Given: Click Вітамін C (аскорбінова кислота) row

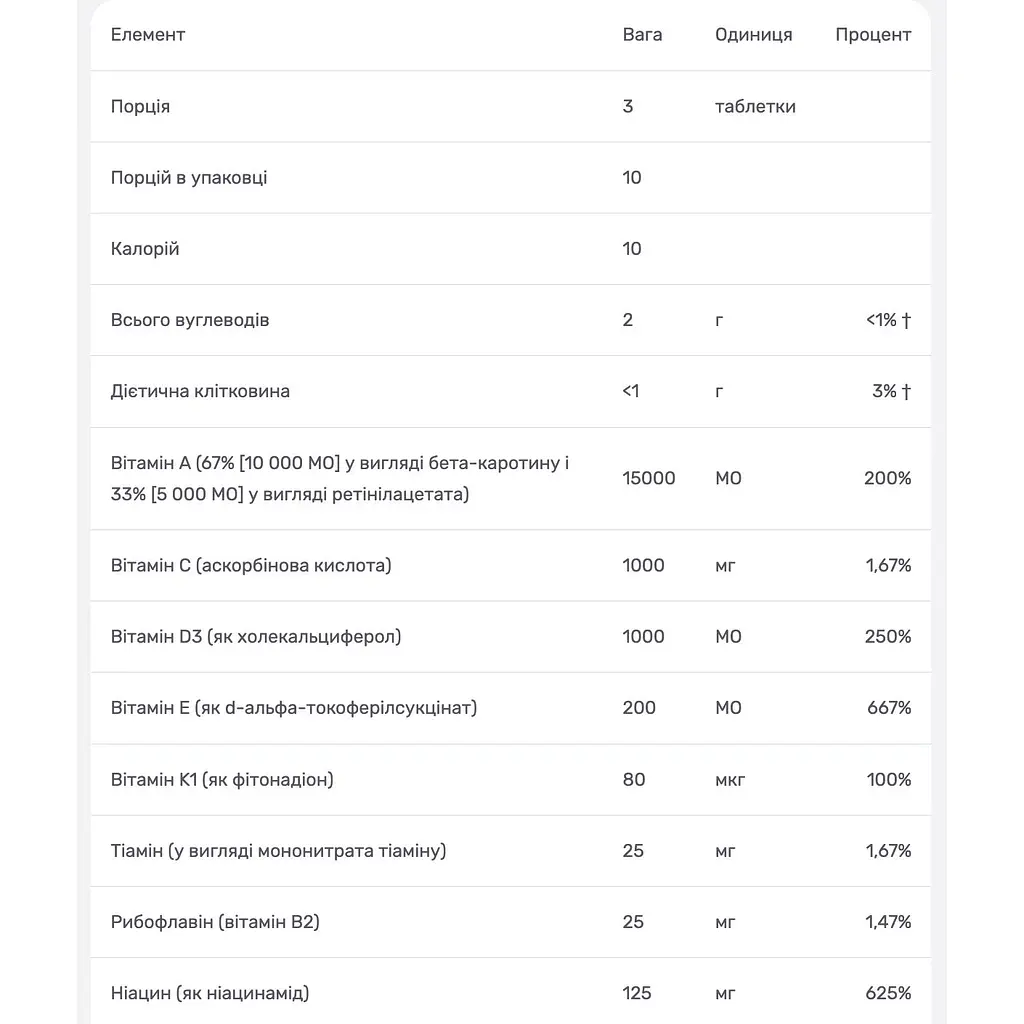Looking at the screenshot, I should point(511,566).
